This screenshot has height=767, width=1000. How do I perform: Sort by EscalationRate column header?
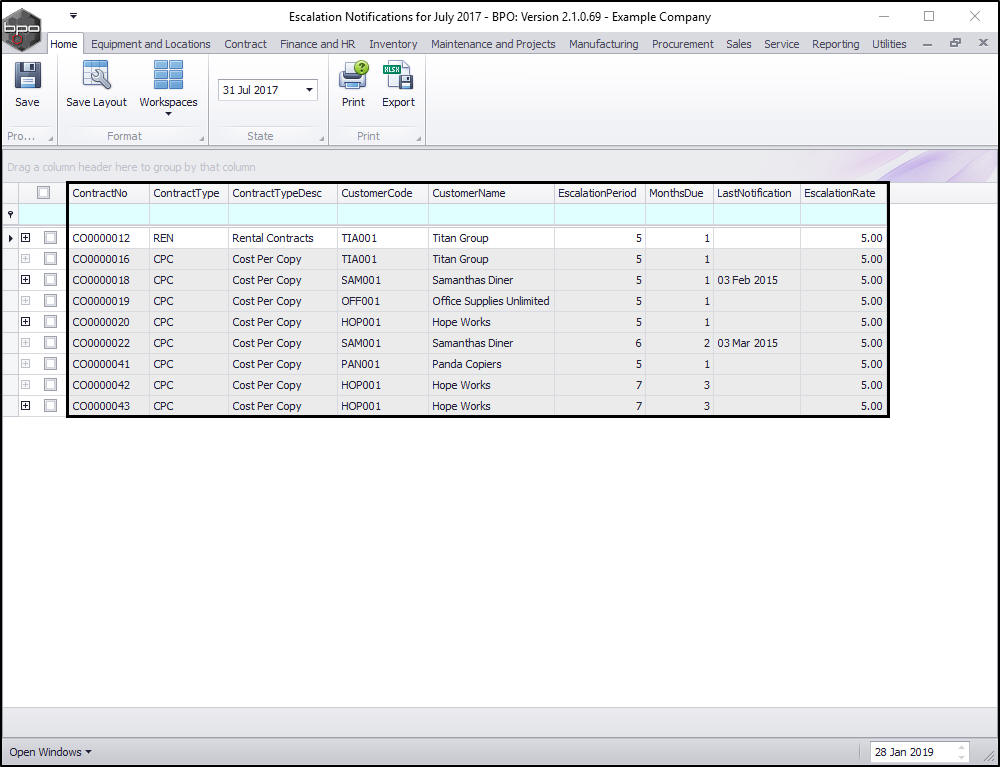(x=843, y=193)
